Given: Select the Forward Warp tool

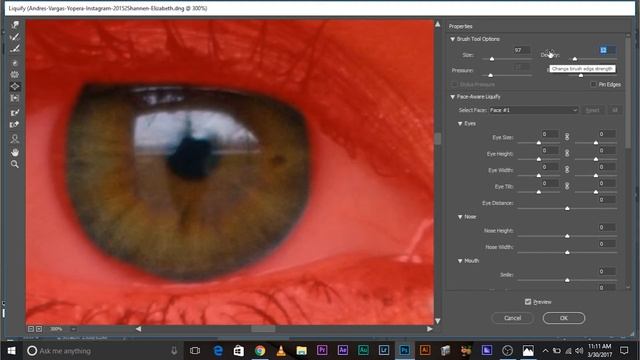Looking at the screenshot, I should point(15,25).
